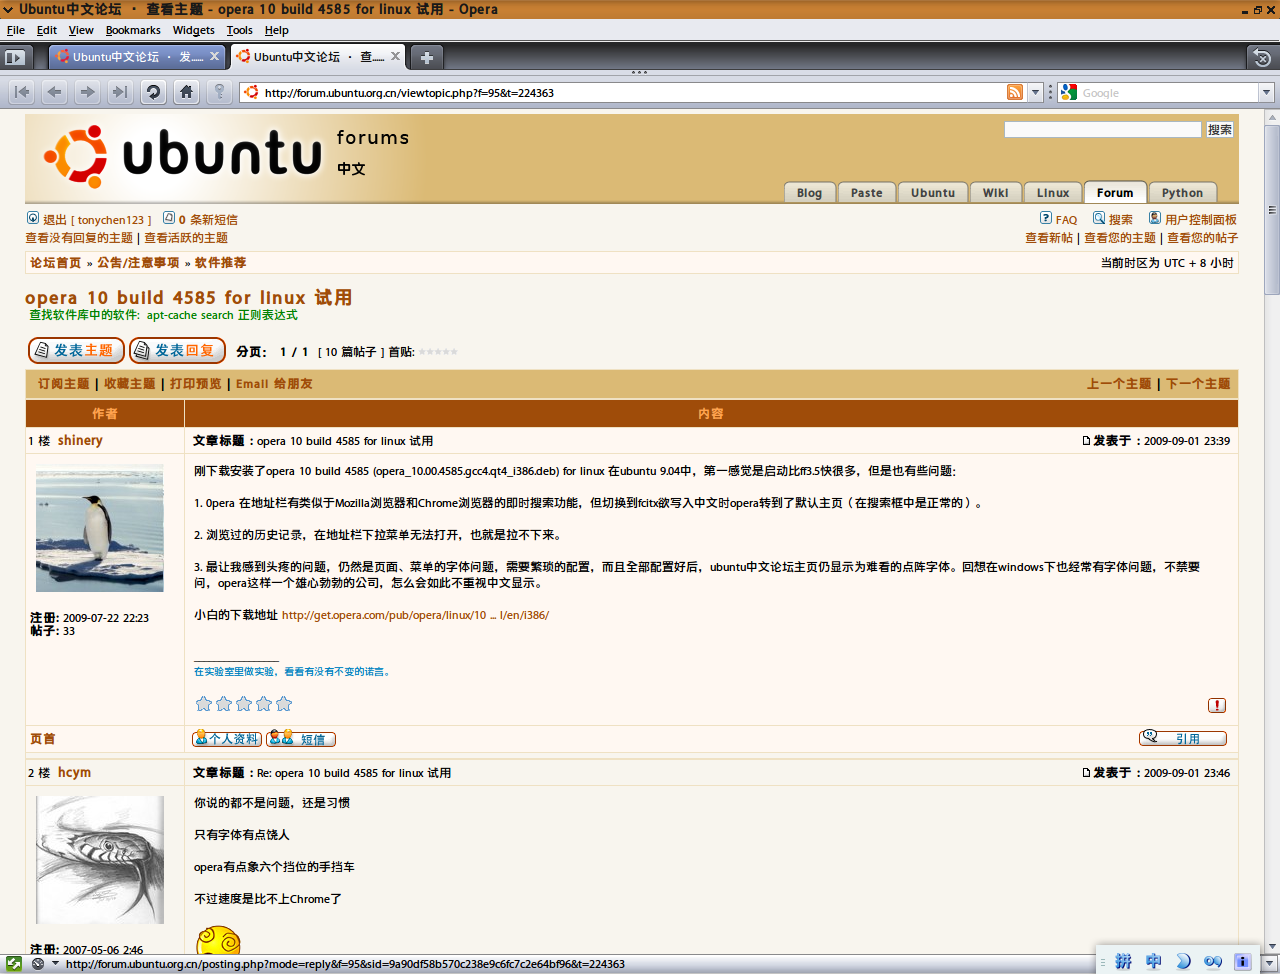Open the Tools menu
Image resolution: width=1280 pixels, height=974 pixels.
pyautogui.click(x=240, y=30)
